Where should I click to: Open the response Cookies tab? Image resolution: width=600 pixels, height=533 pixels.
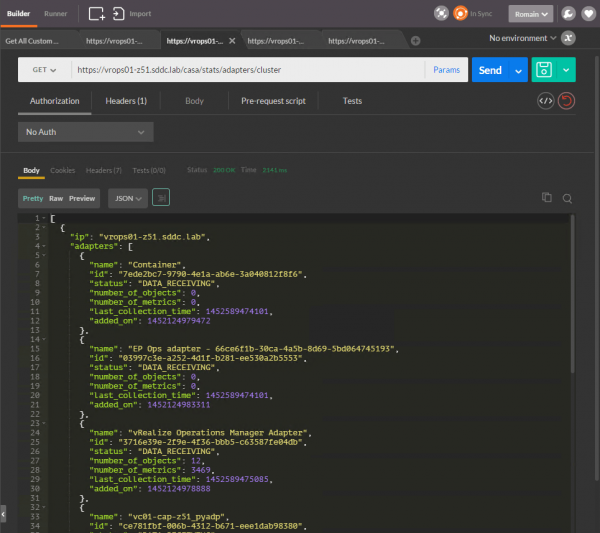(62, 170)
